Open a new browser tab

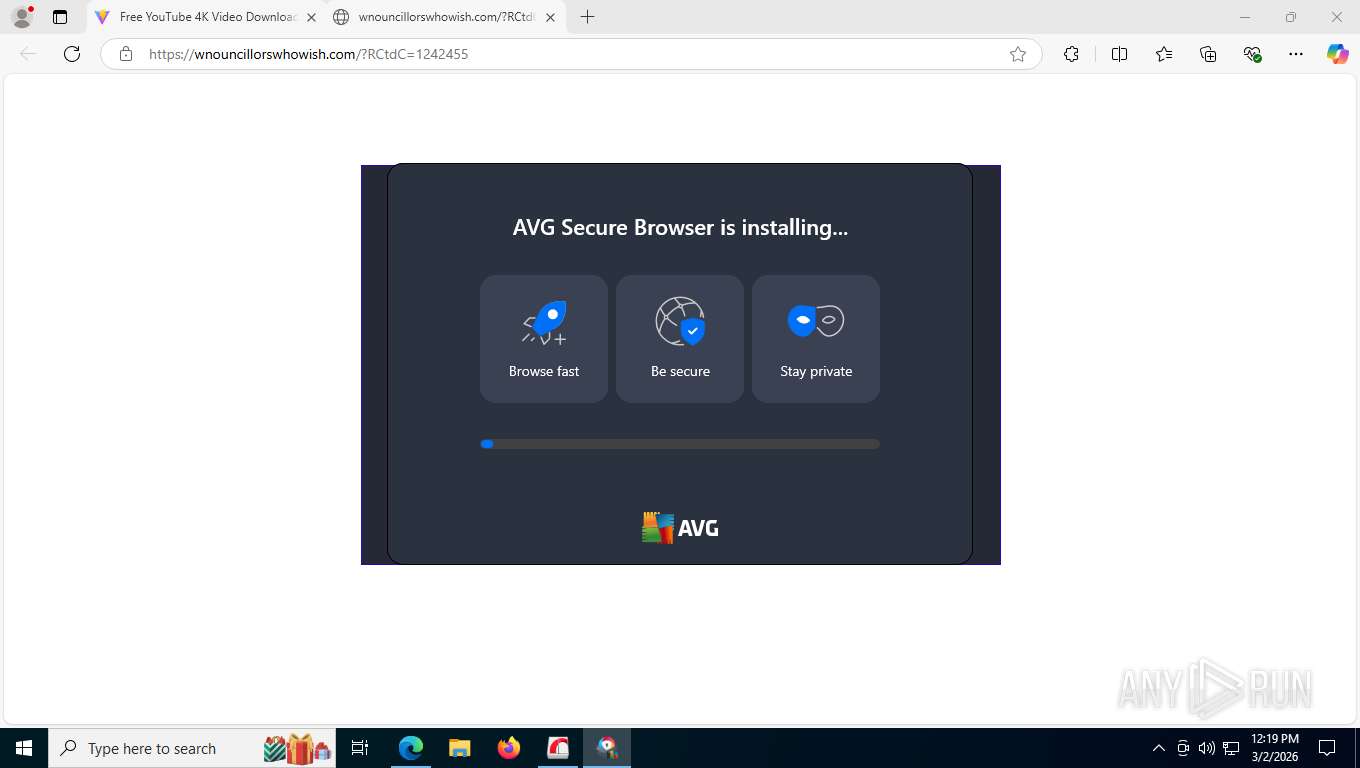[x=587, y=17]
